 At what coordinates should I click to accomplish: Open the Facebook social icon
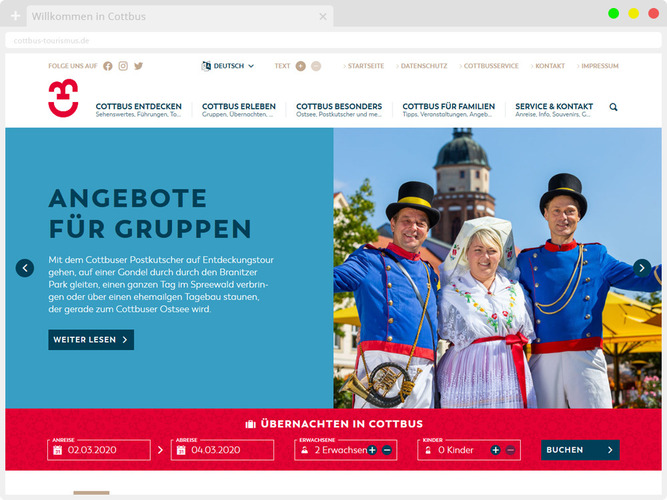coord(108,66)
